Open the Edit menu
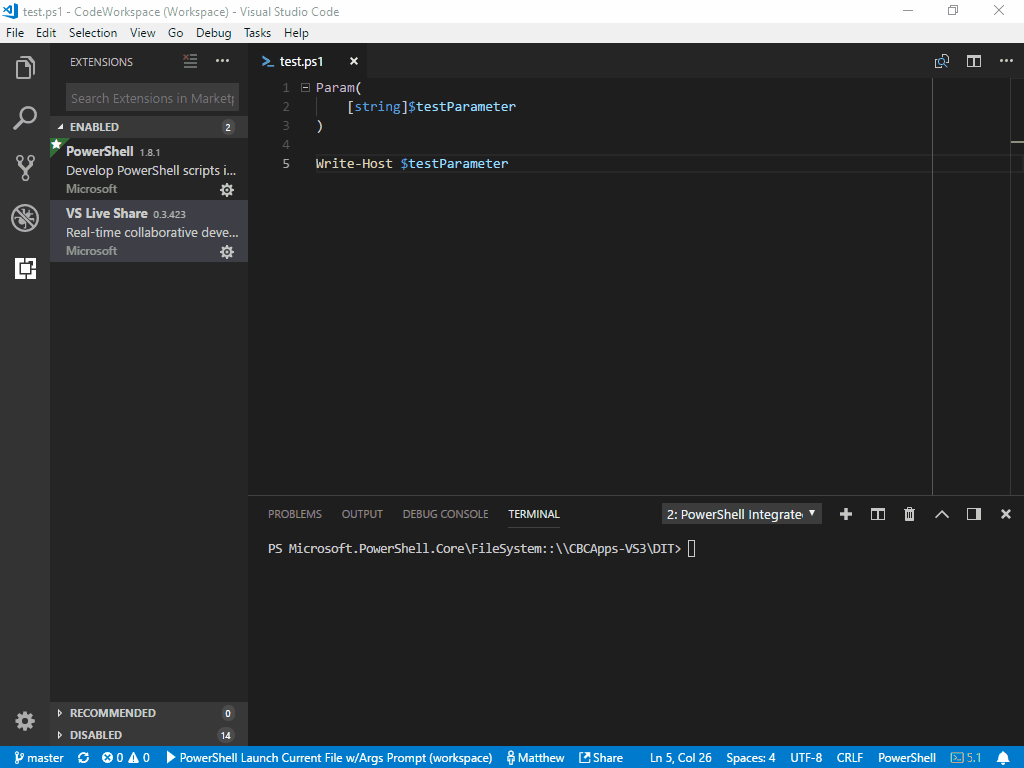1024x768 pixels. (46, 33)
